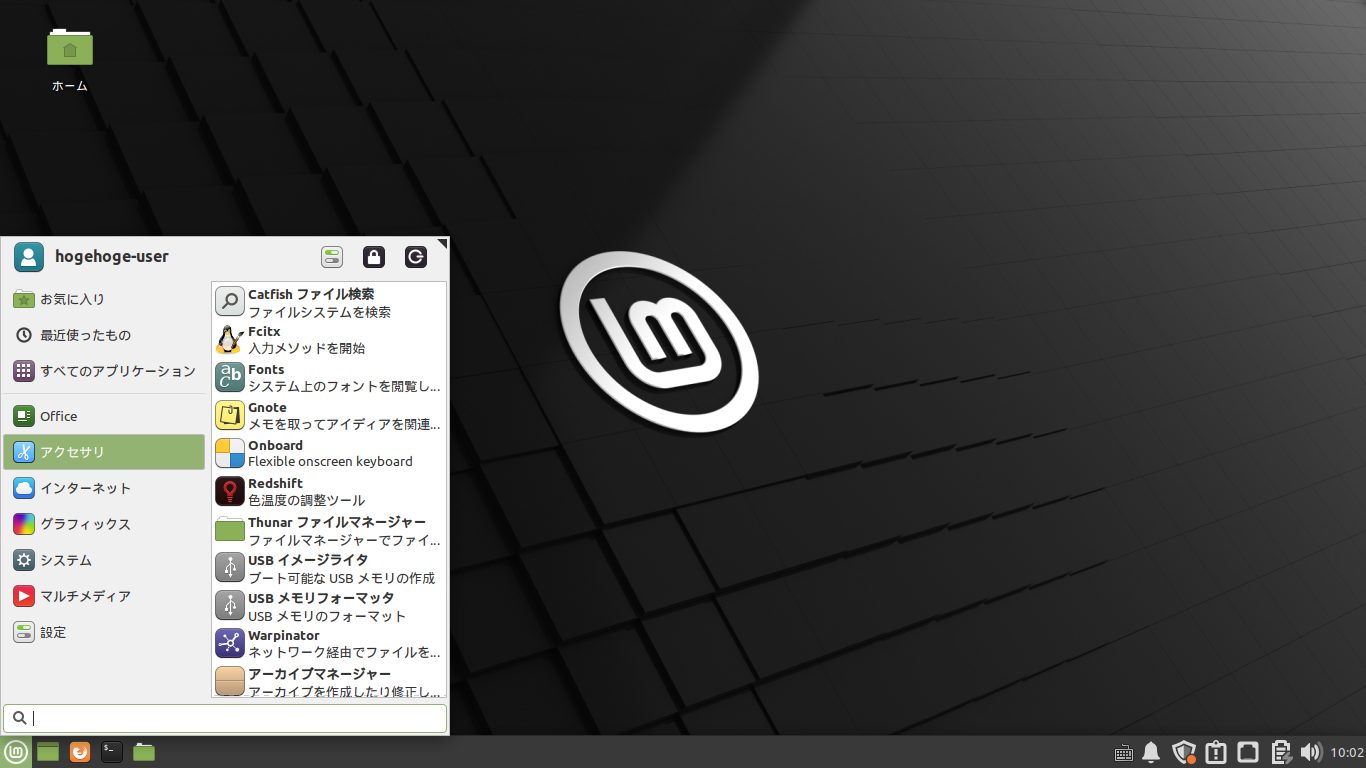
Task: Click the 10:02 clock
Action: click(x=1347, y=753)
